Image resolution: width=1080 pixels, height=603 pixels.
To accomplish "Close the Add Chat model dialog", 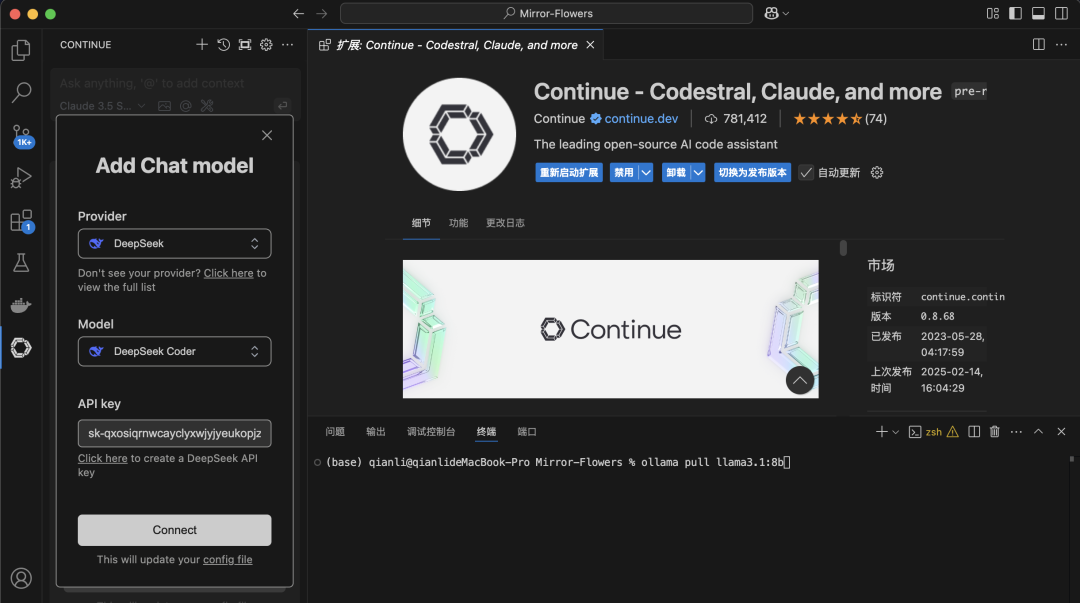I will 267,135.
